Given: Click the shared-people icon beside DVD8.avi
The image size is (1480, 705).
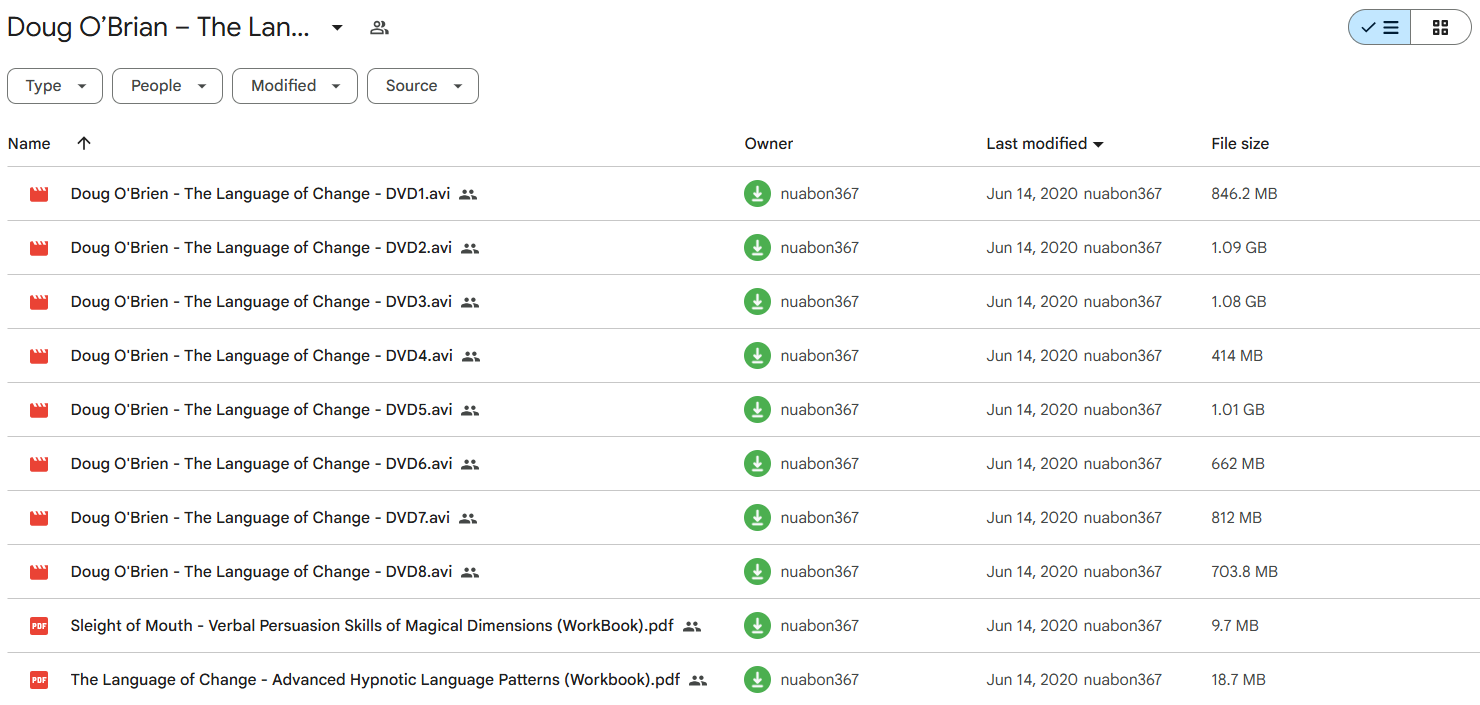Looking at the screenshot, I should (470, 573).
